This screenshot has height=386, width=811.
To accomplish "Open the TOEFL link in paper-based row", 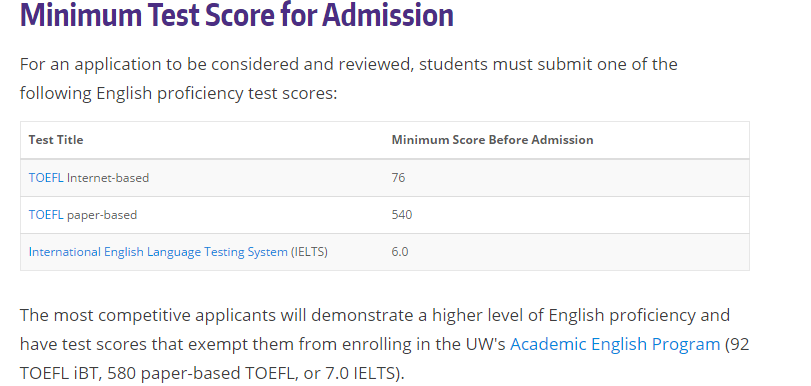I will tap(46, 215).
